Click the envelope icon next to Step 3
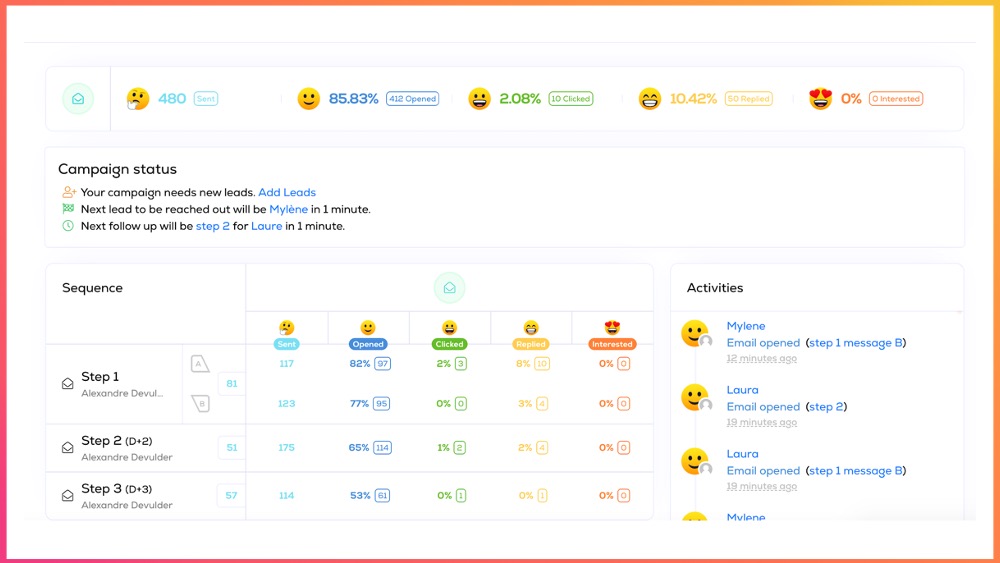This screenshot has height=563, width=1000. point(68,495)
